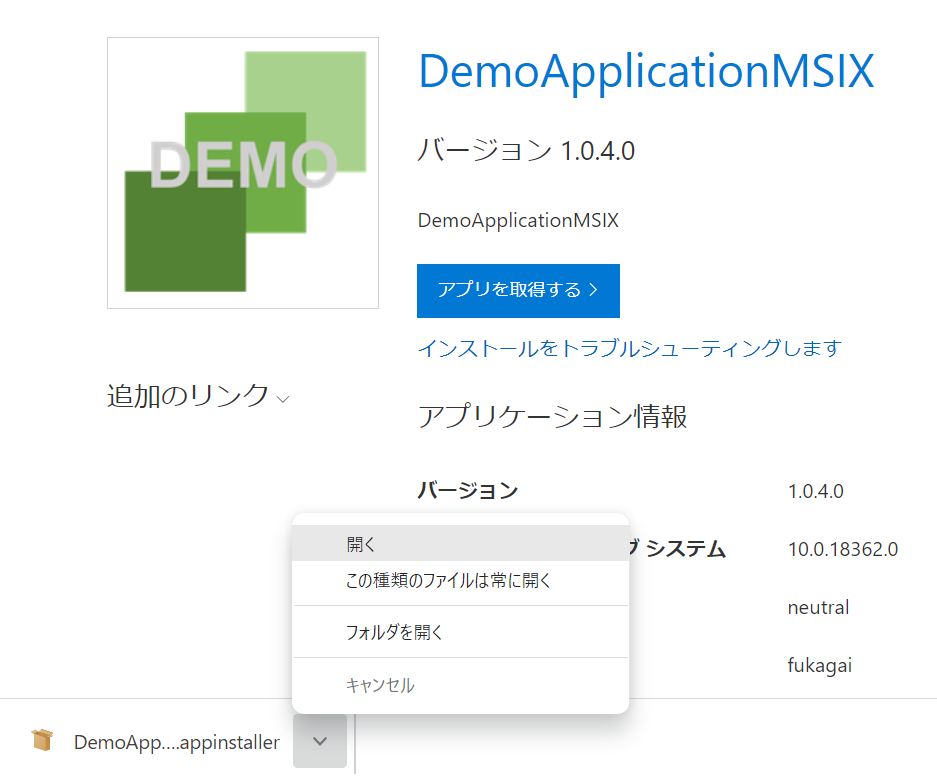Click the DemoApplicationMSIX description text

518,220
